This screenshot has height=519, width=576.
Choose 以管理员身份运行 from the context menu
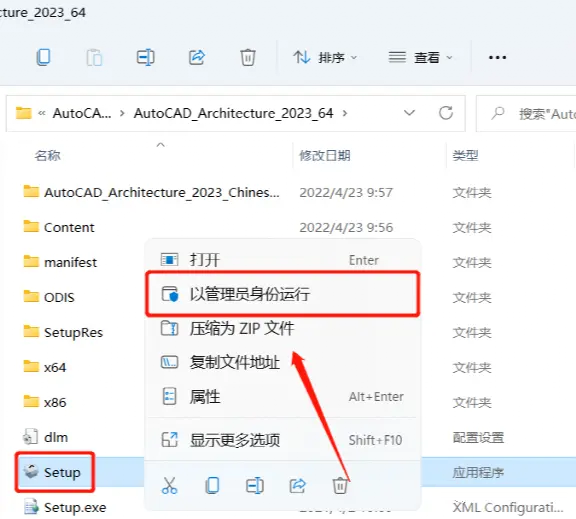coord(282,294)
